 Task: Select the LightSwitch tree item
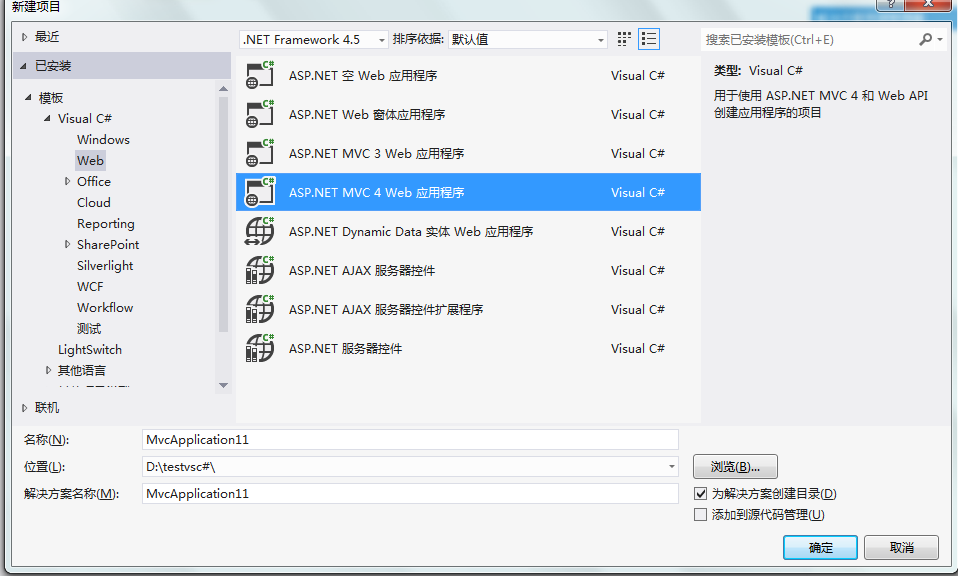(90, 349)
